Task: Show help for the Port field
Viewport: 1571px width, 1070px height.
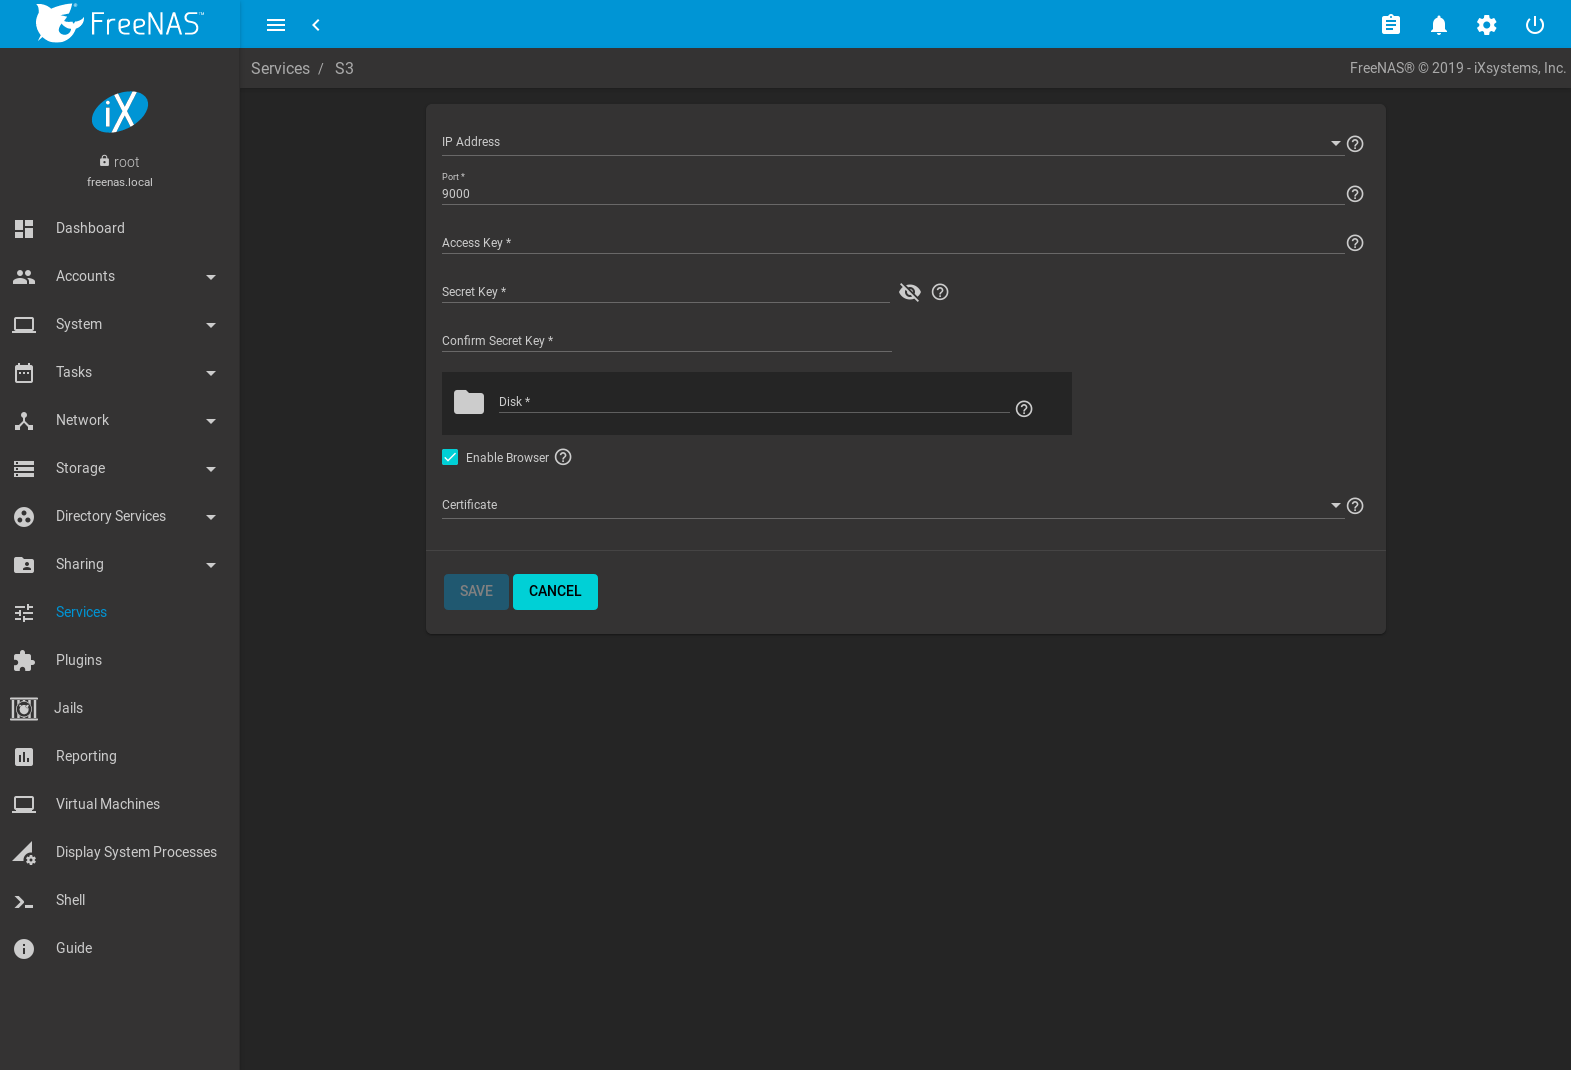Action: click(1354, 194)
